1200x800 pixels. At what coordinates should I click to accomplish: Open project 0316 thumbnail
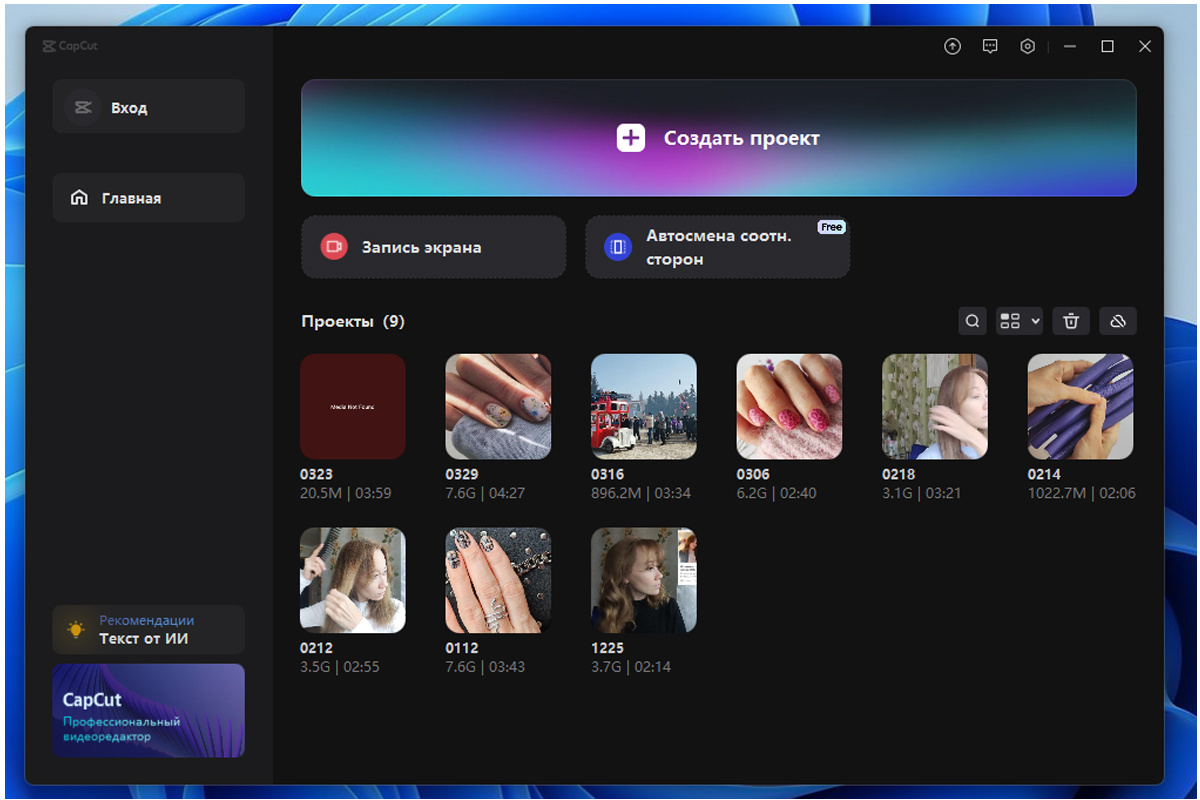[x=644, y=406]
